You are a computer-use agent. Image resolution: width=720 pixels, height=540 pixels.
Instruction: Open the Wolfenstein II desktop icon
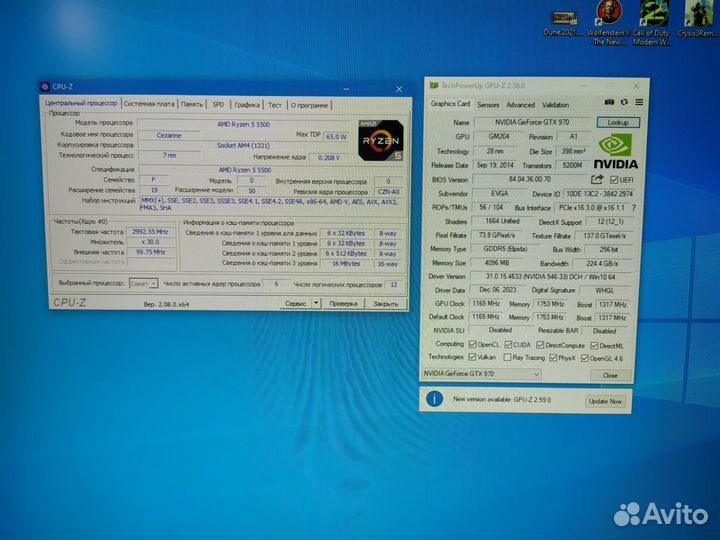click(608, 23)
